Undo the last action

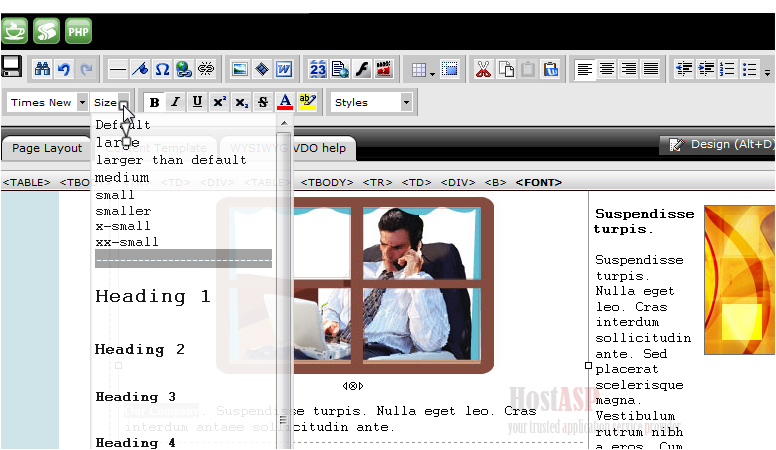[64, 69]
